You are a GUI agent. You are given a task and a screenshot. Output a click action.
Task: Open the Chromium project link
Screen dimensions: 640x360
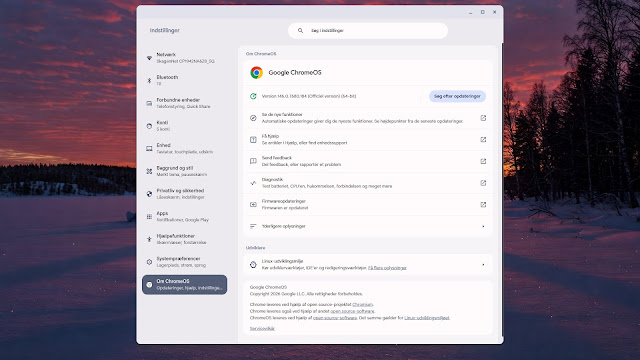pos(362,304)
